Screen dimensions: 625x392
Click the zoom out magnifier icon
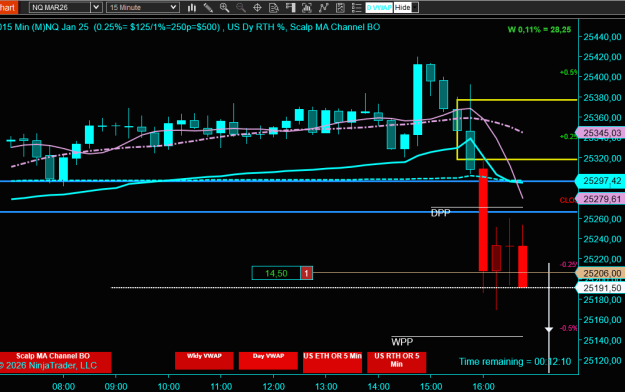click(x=241, y=7)
